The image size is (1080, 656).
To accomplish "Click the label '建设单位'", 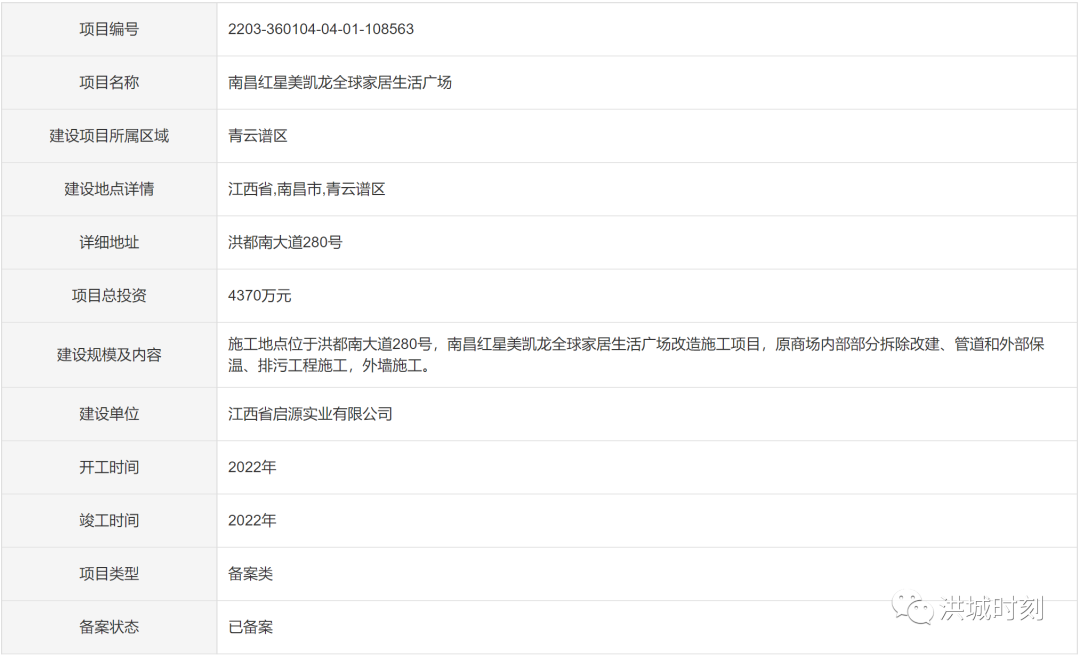I will [109, 414].
